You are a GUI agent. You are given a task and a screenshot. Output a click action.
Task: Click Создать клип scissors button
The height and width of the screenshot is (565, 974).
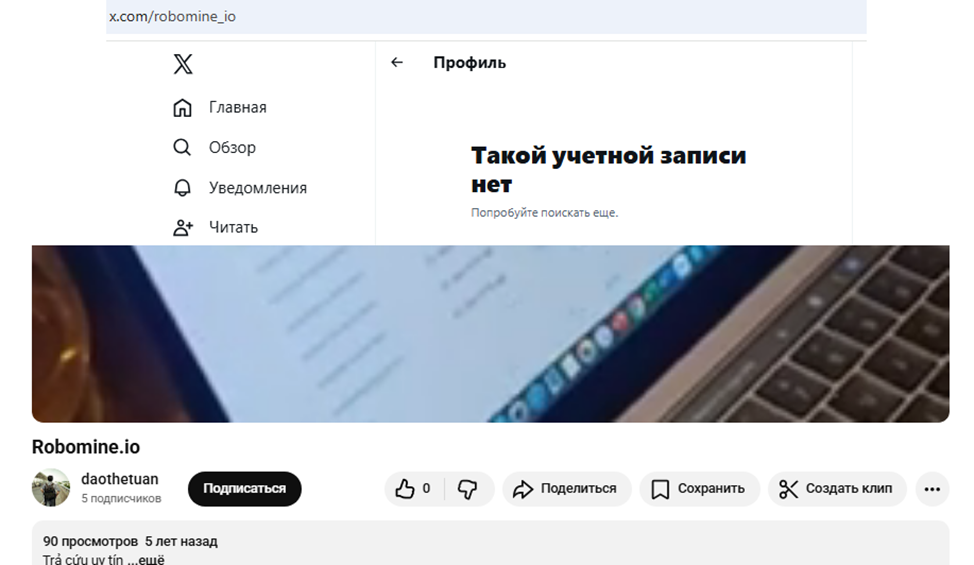click(x=837, y=489)
